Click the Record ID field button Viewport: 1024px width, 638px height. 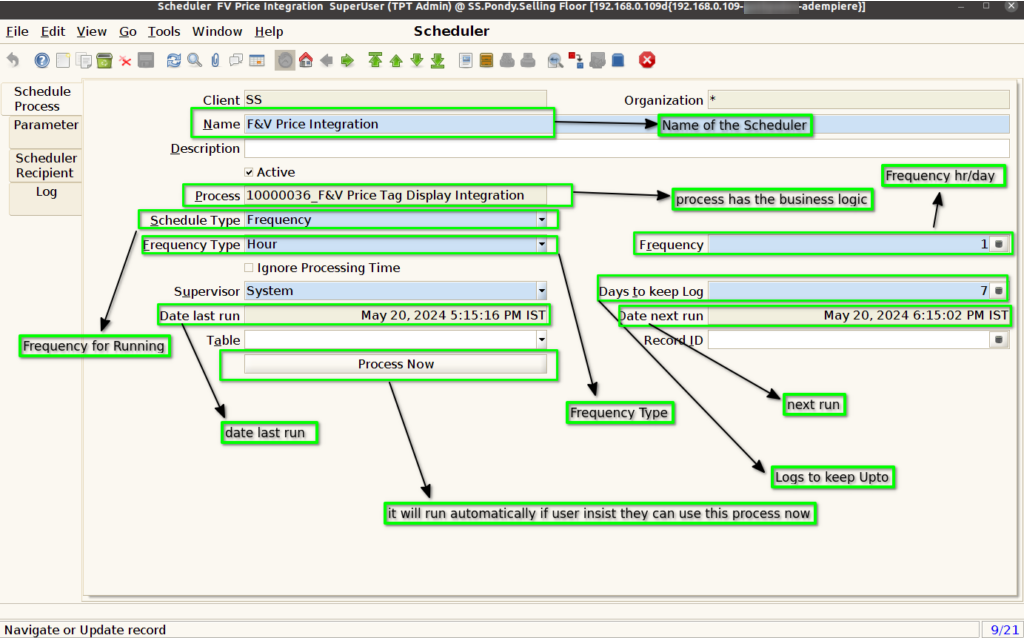[x=999, y=340]
